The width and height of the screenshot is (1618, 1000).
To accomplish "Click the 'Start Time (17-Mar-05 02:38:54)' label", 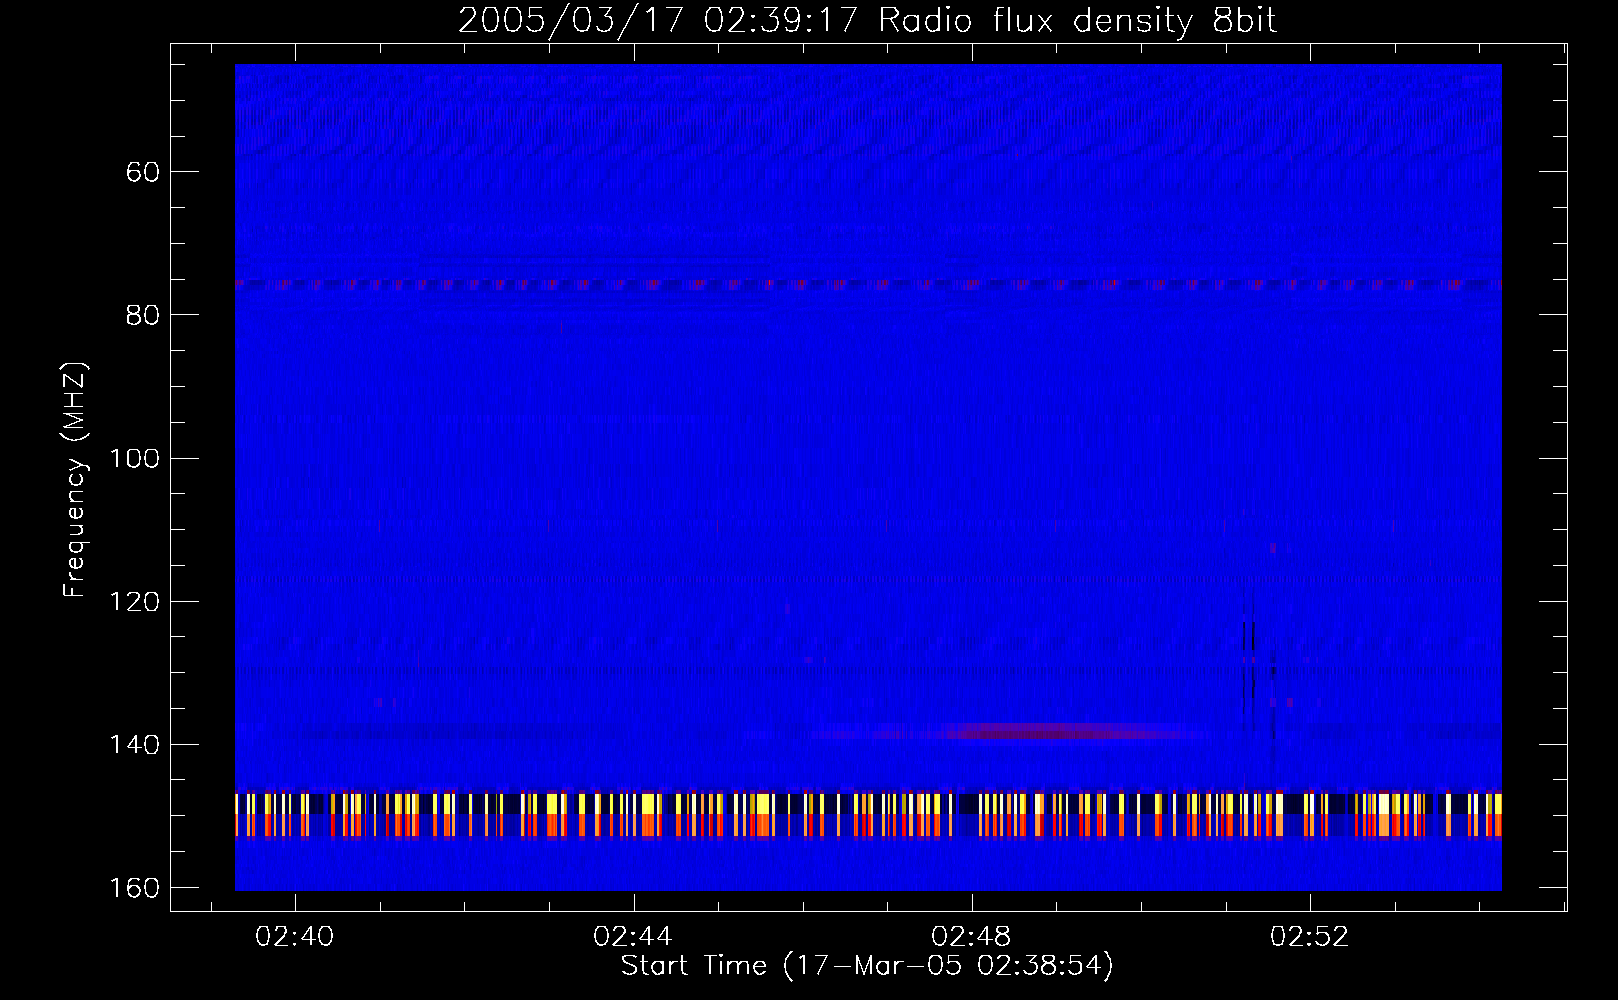I will pyautogui.click(x=867, y=966).
